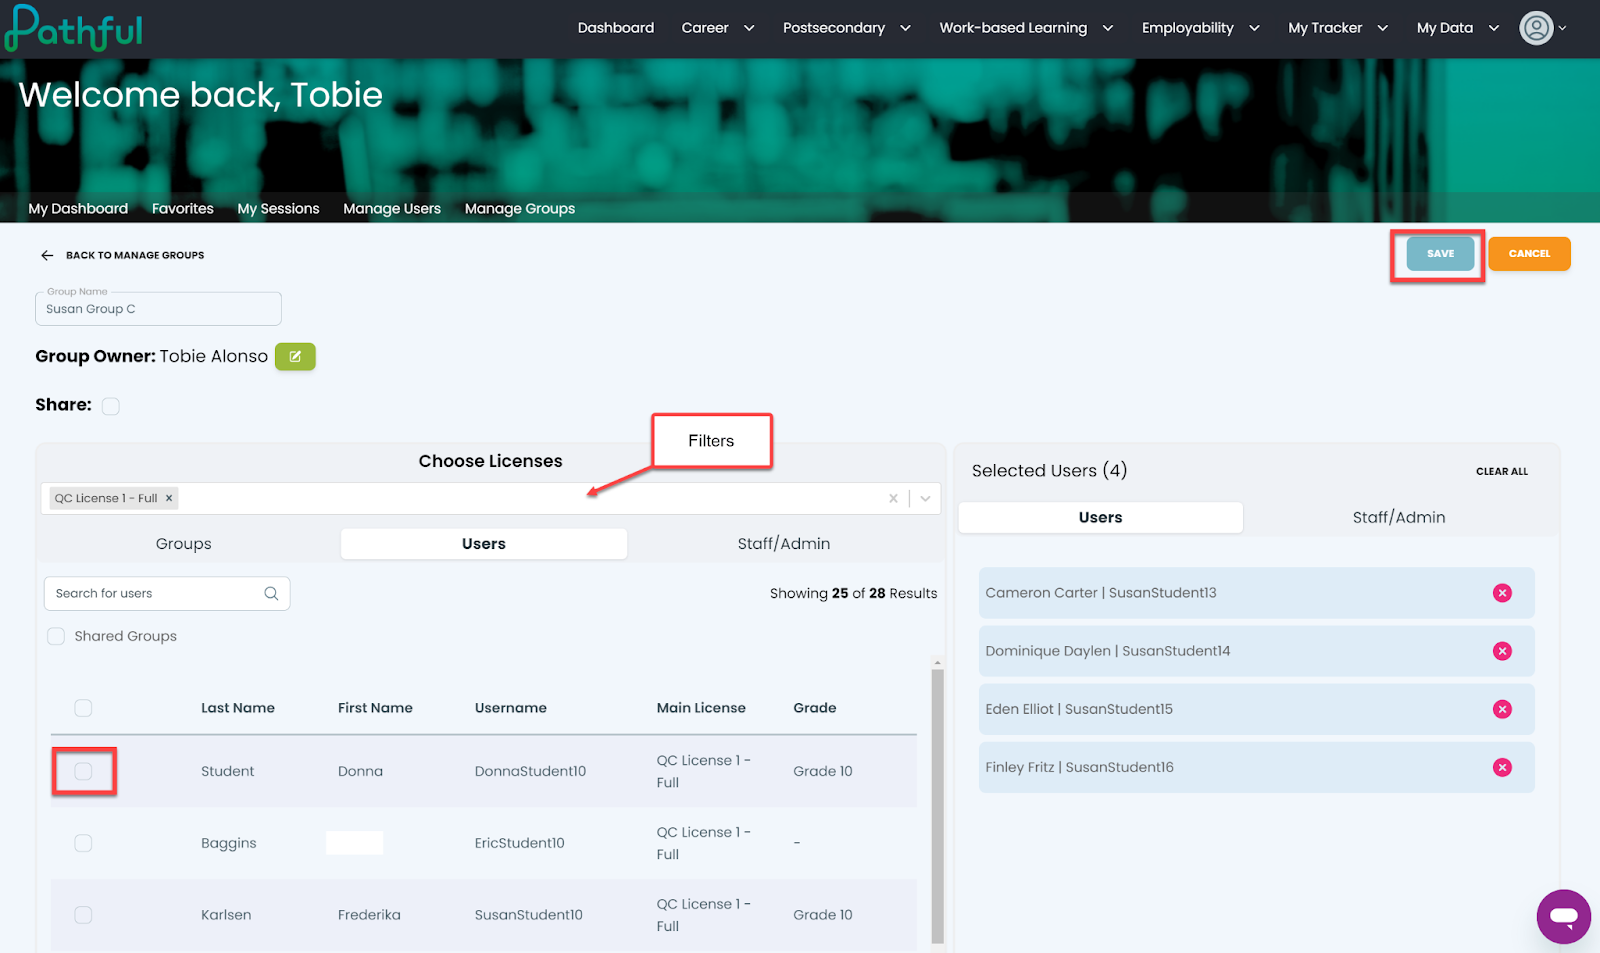Viewport: 1600px width, 953px height.
Task: Click Dominique Daylen | SusanStudent14 entry
Action: coord(1257,651)
